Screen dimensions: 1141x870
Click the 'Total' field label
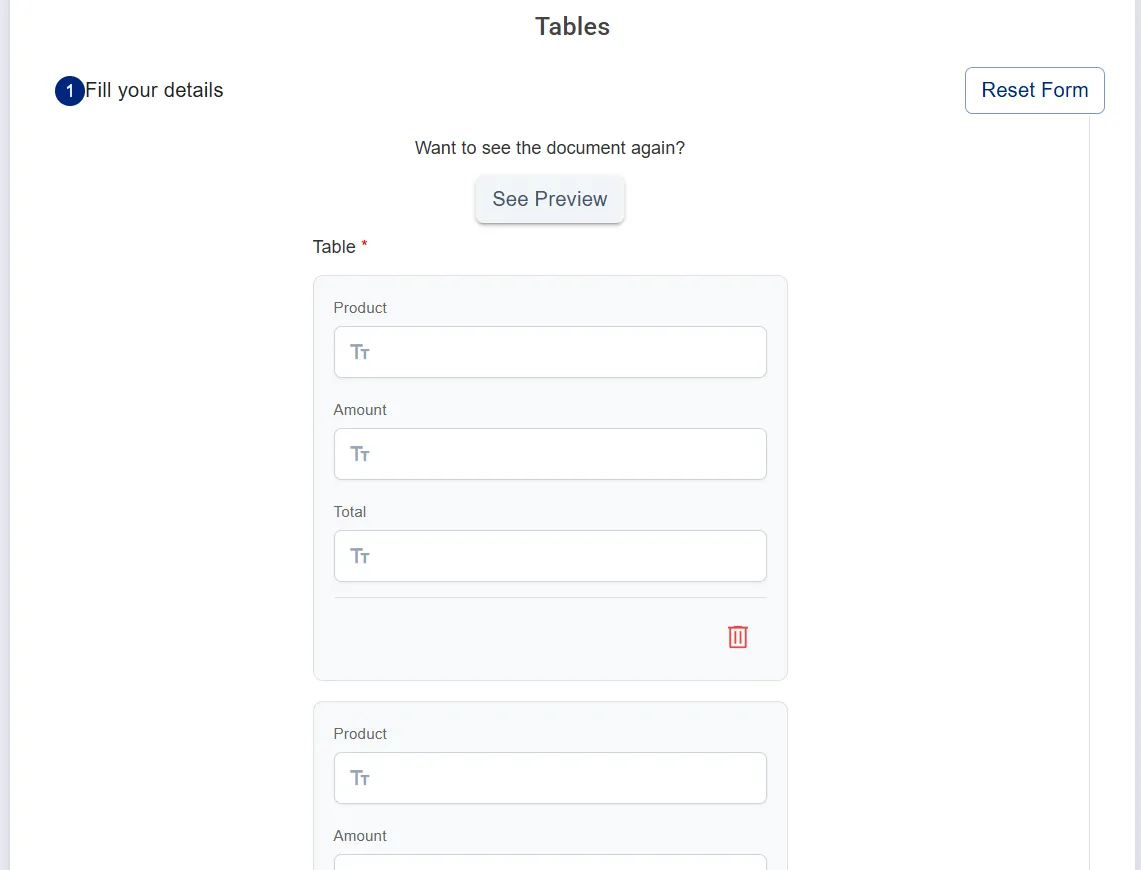pos(350,512)
